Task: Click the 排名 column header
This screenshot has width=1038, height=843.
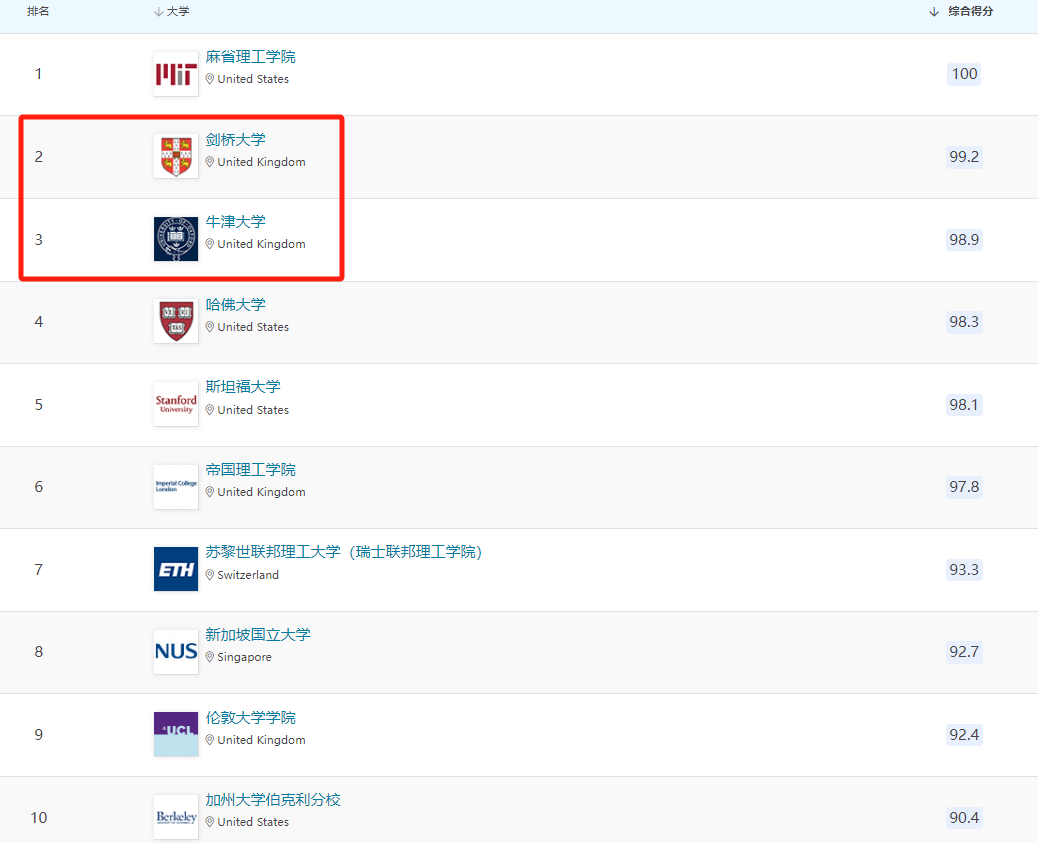Action: coord(38,11)
